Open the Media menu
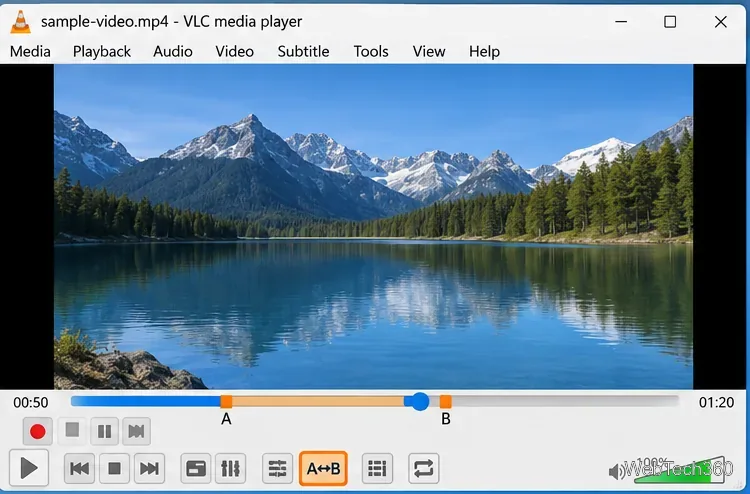This screenshot has height=494, width=750. pyautogui.click(x=30, y=51)
